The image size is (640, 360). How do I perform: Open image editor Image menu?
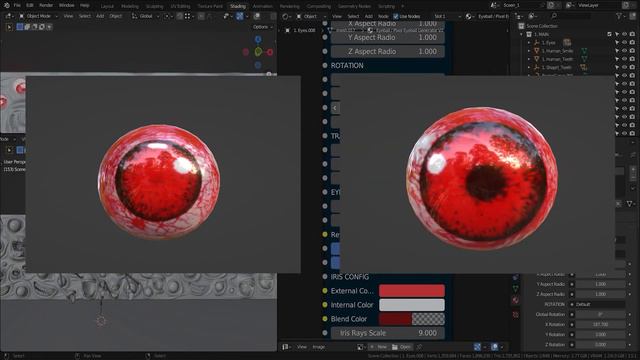click(x=318, y=347)
